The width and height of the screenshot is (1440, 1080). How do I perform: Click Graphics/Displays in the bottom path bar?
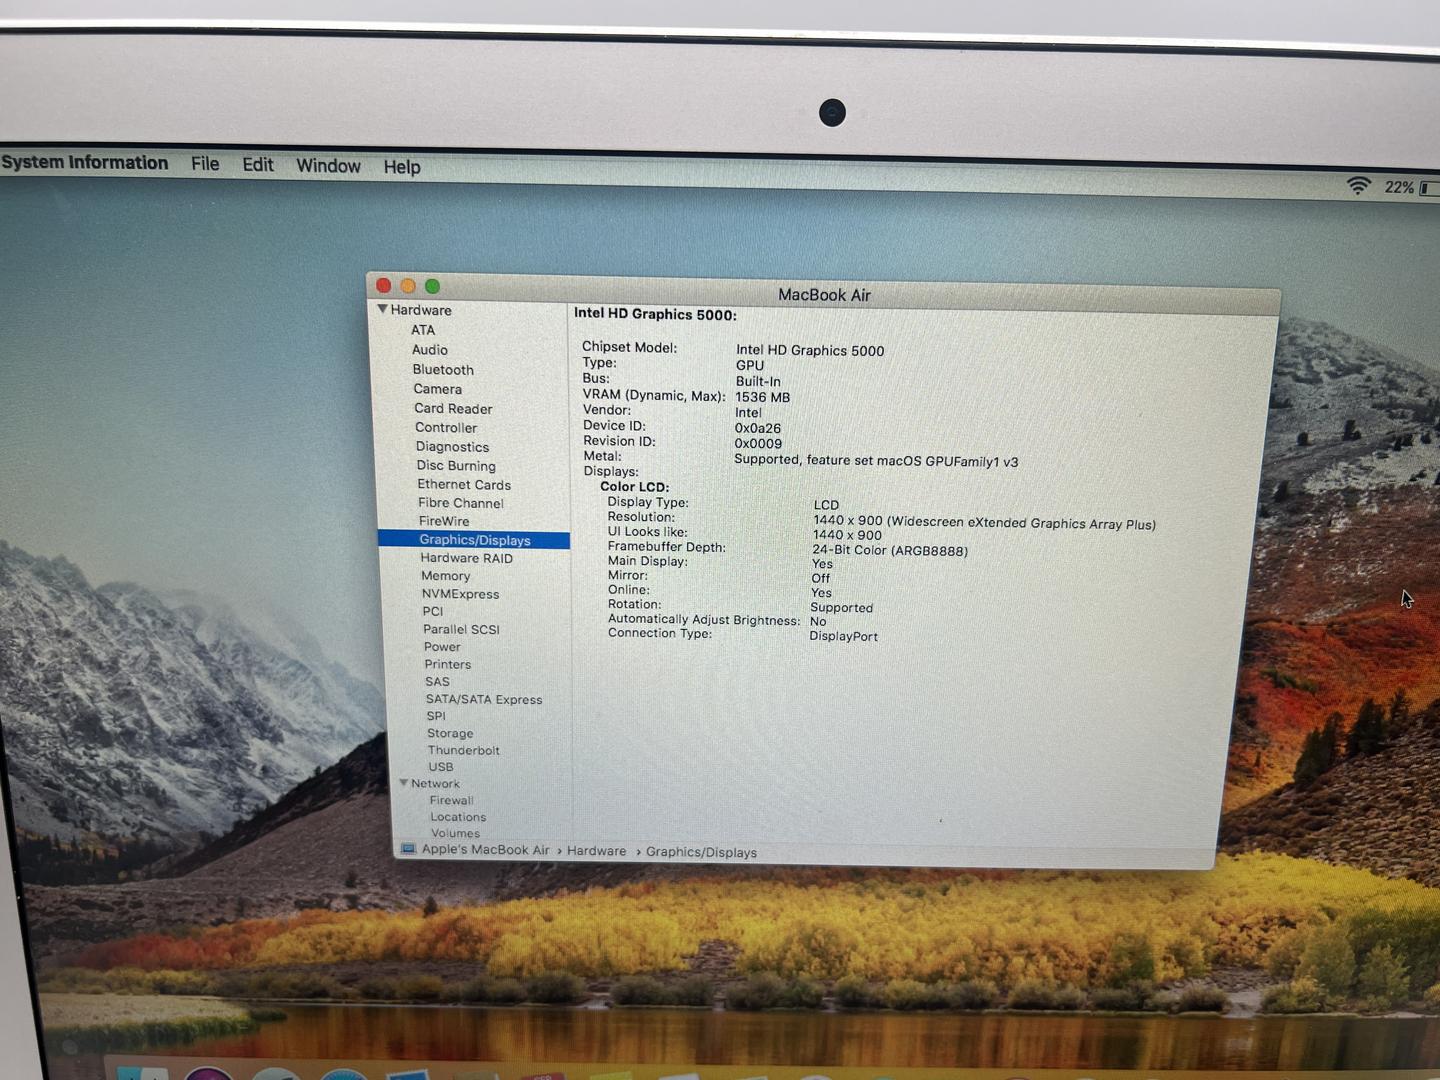(701, 852)
